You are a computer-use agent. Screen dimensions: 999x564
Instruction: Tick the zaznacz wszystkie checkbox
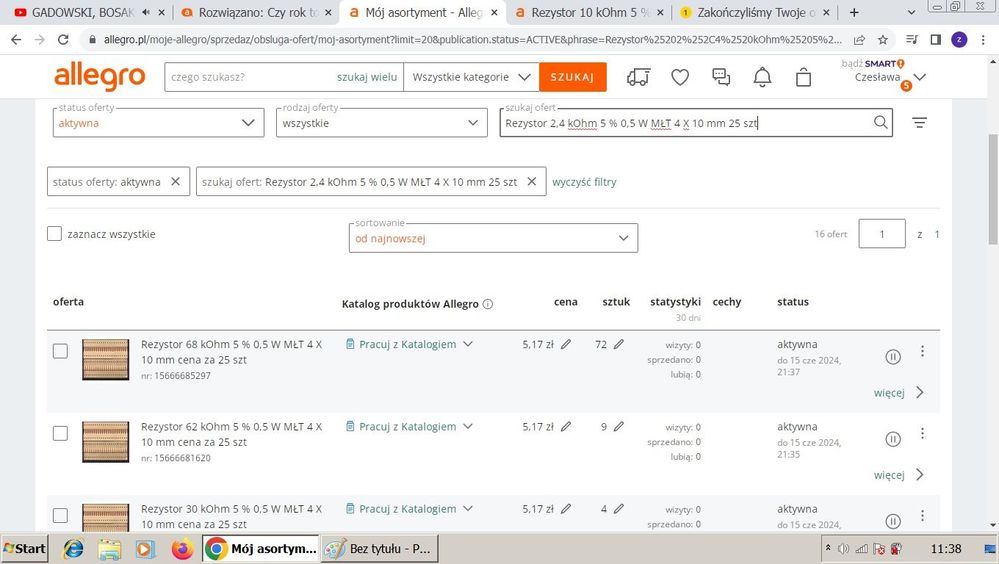coord(54,234)
